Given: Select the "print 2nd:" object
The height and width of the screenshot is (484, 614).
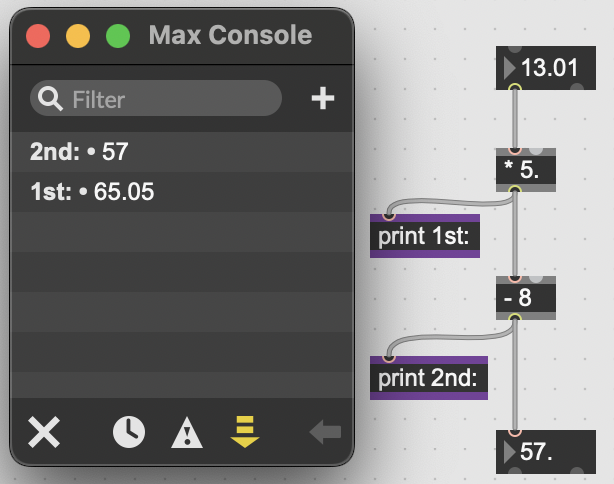Looking at the screenshot, I should click(428, 378).
